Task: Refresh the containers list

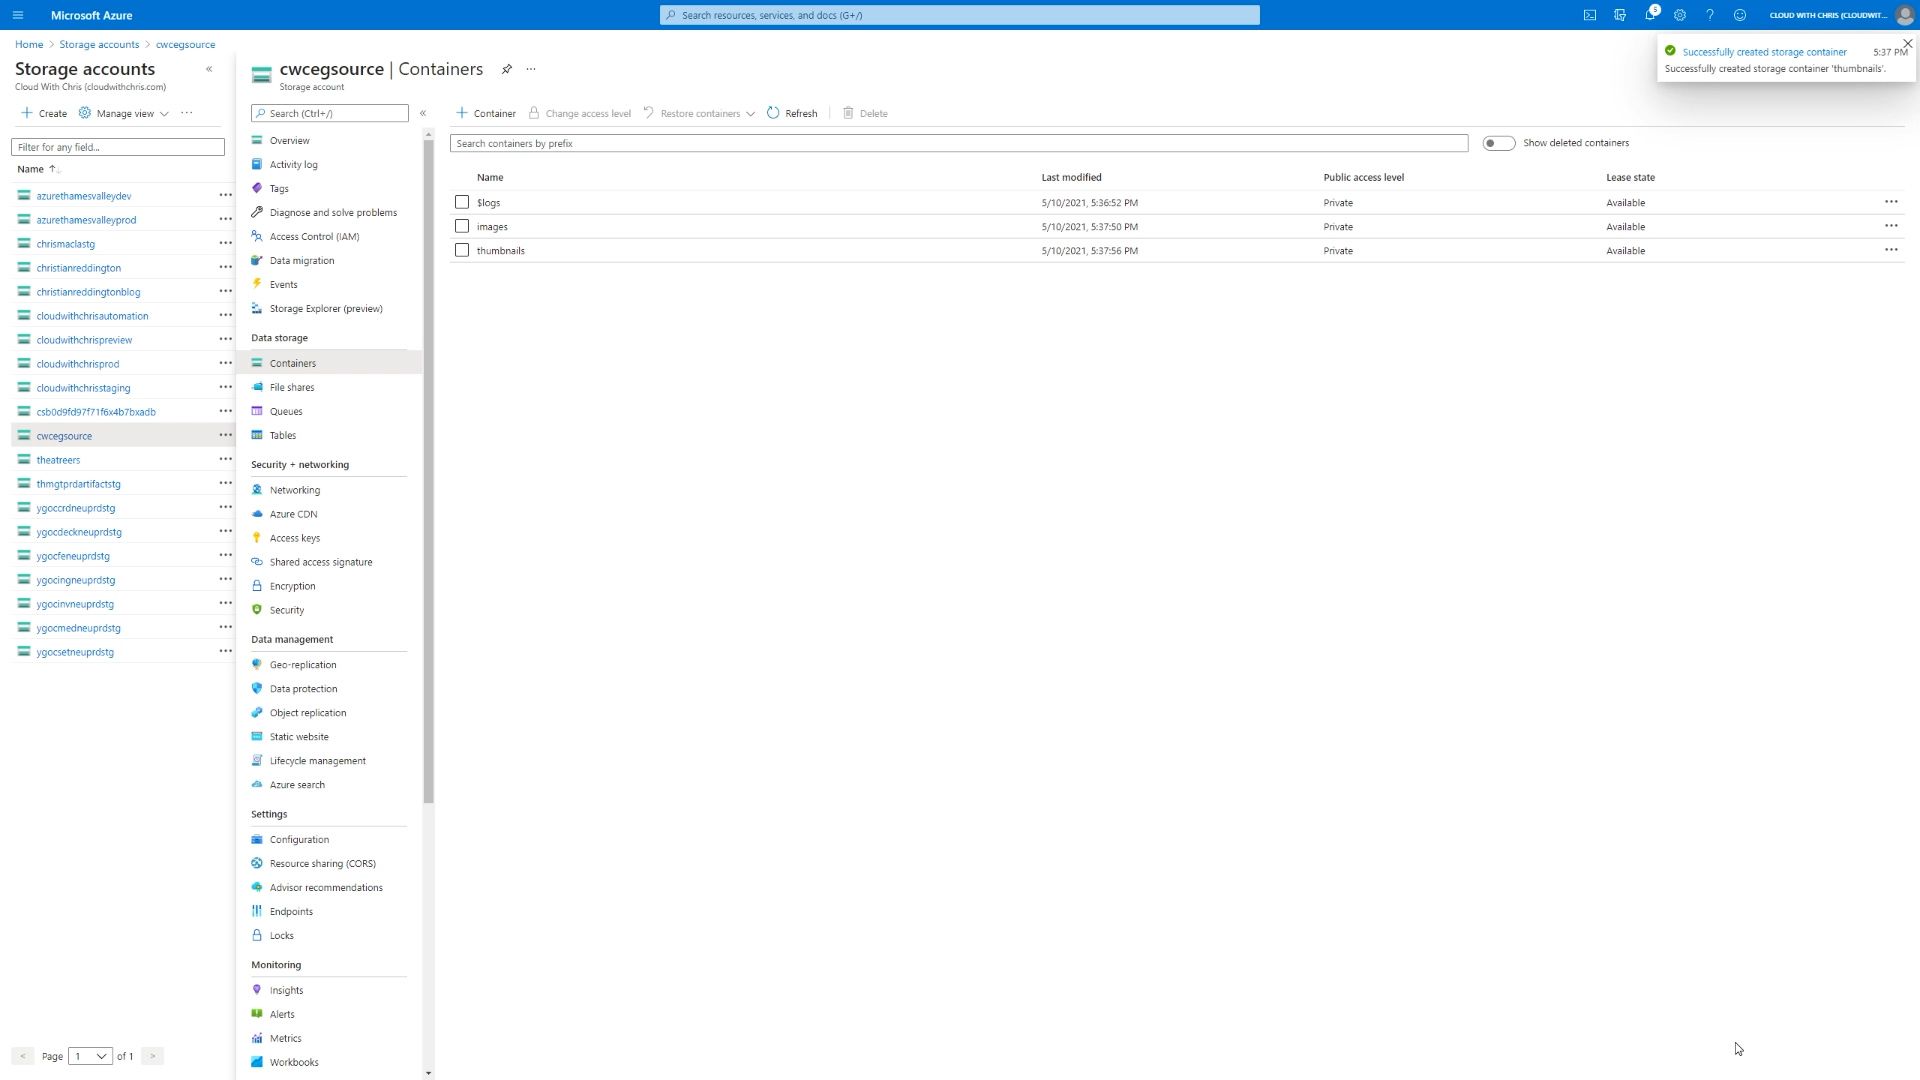Action: pos(793,113)
